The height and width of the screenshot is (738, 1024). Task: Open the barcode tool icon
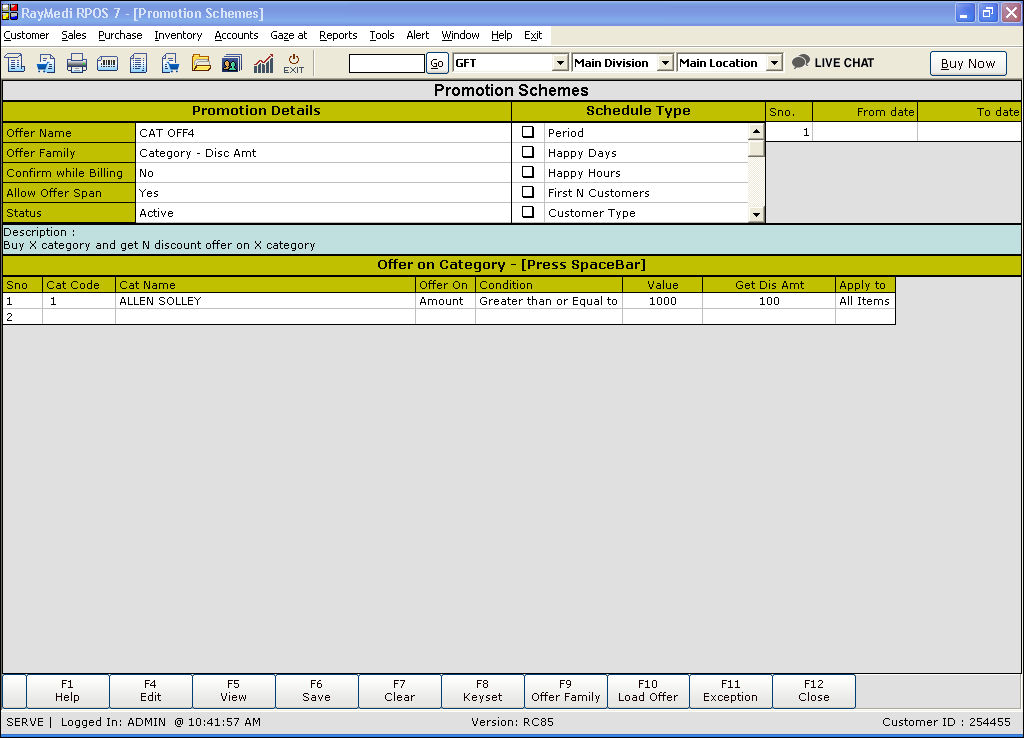[x=107, y=63]
